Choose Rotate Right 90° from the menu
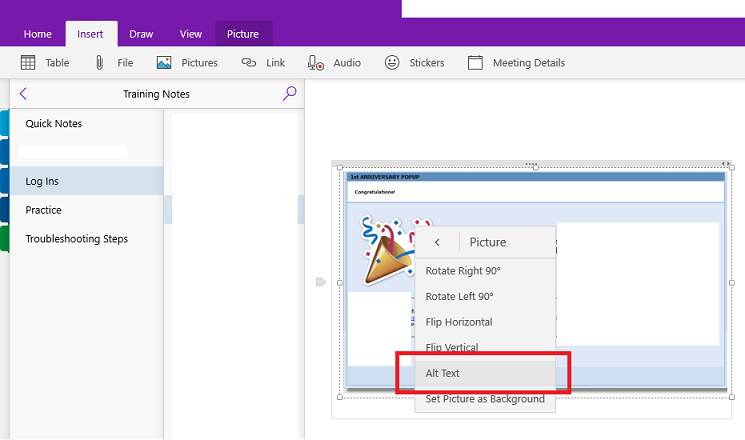 tap(485, 271)
